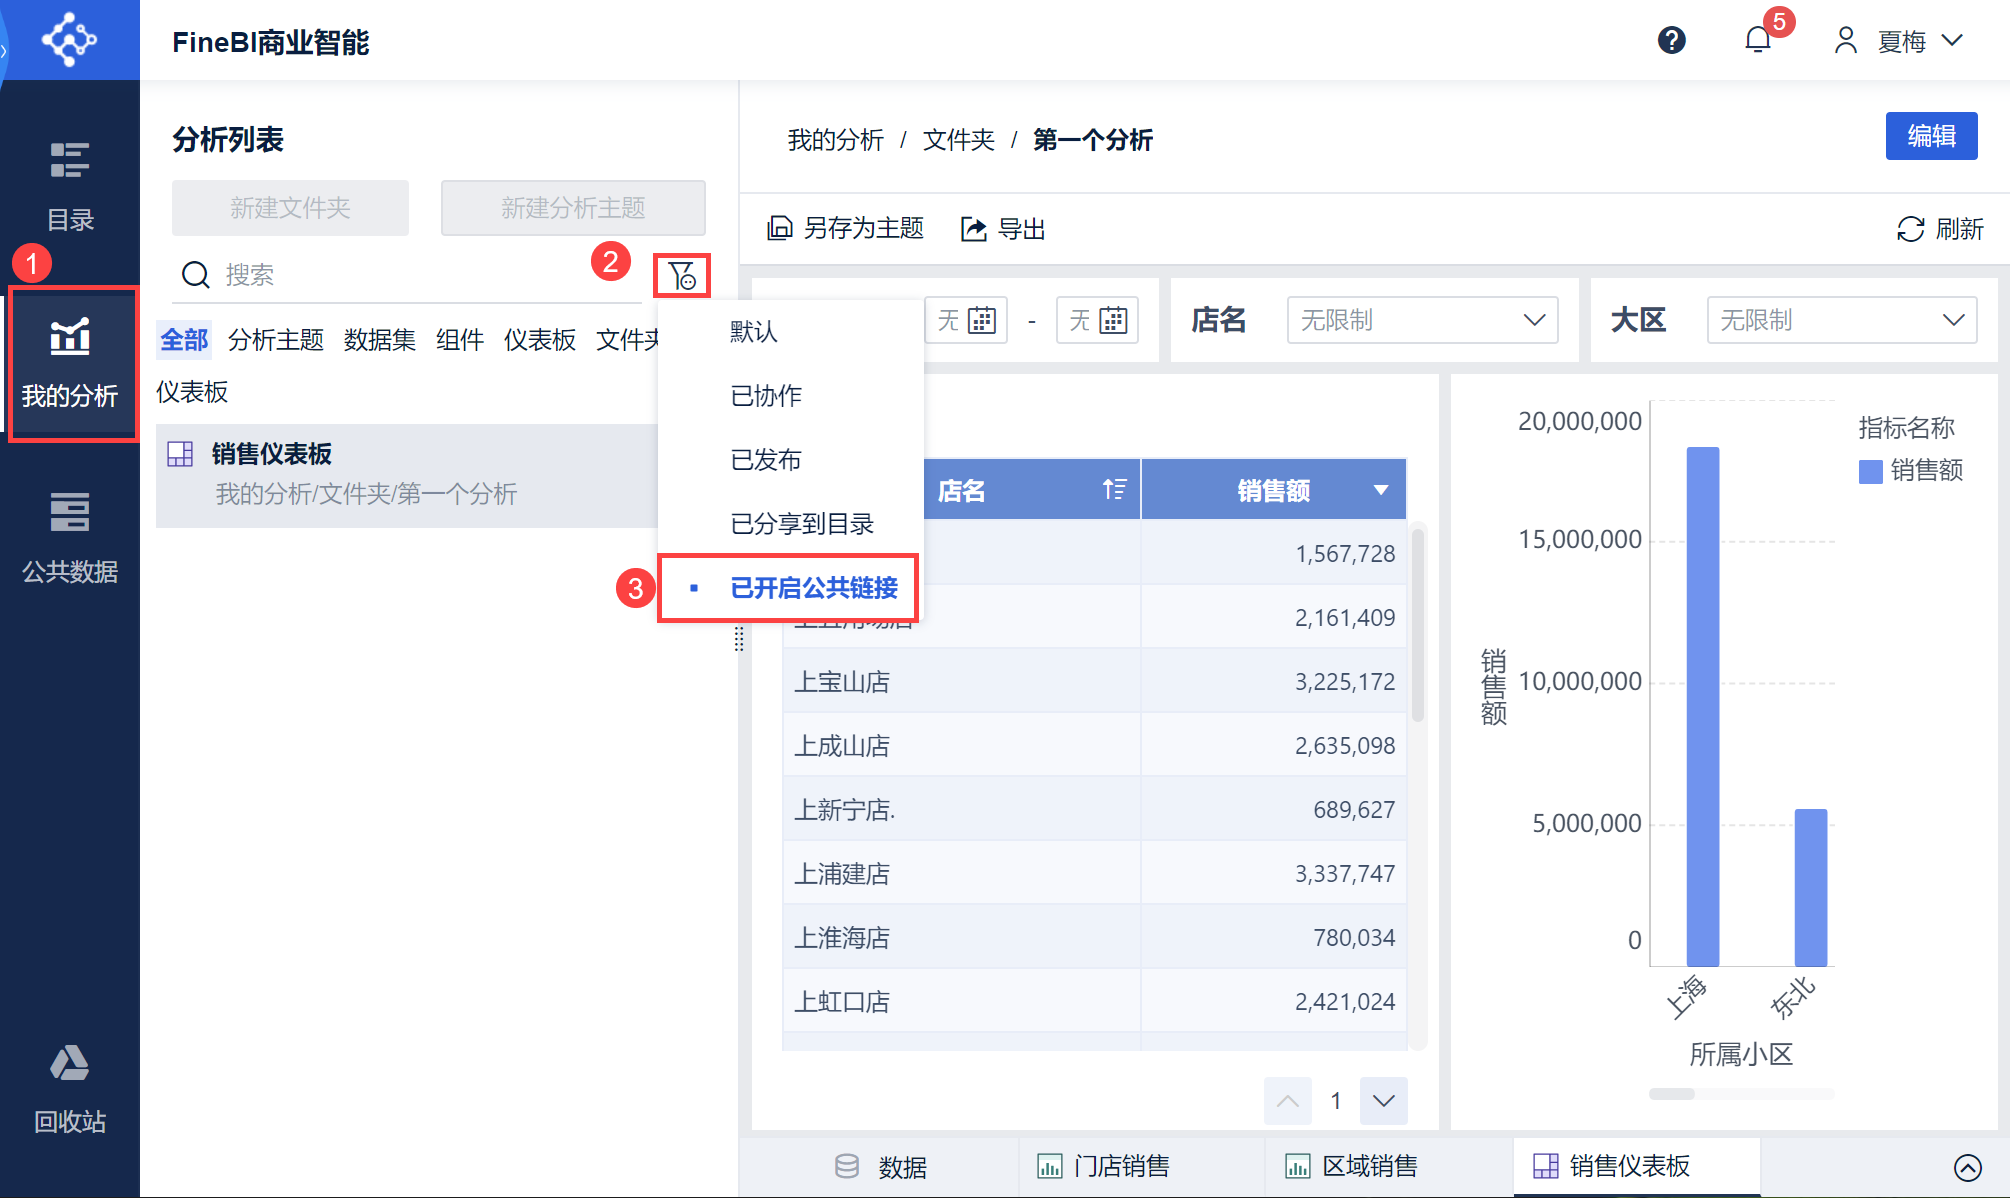Screen dimensions: 2010x1198
Task: Select the 数据集 category tab
Action: coord(379,340)
